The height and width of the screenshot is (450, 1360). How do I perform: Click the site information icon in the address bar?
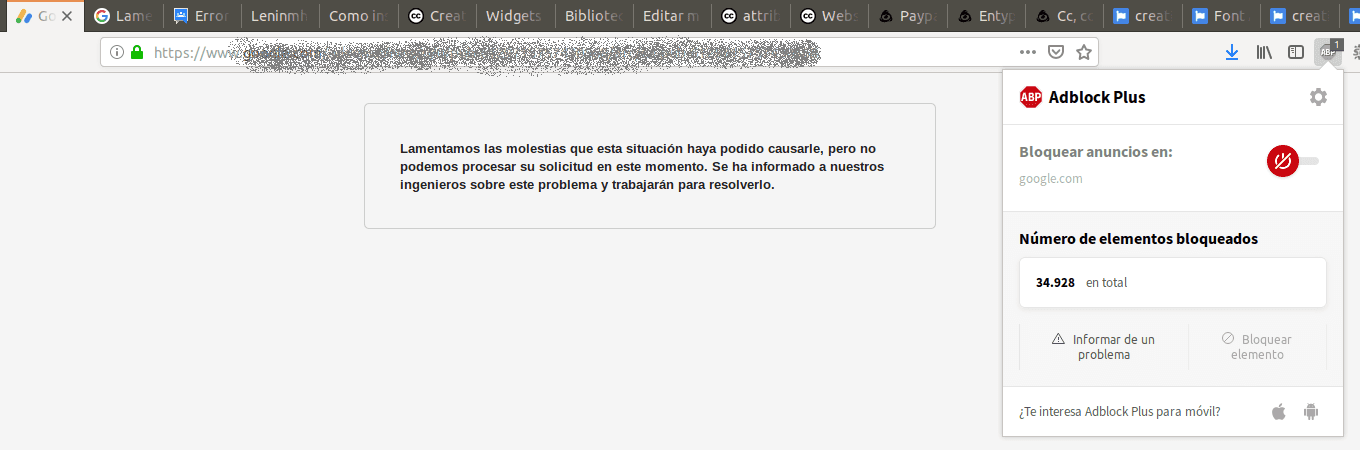pyautogui.click(x=117, y=52)
